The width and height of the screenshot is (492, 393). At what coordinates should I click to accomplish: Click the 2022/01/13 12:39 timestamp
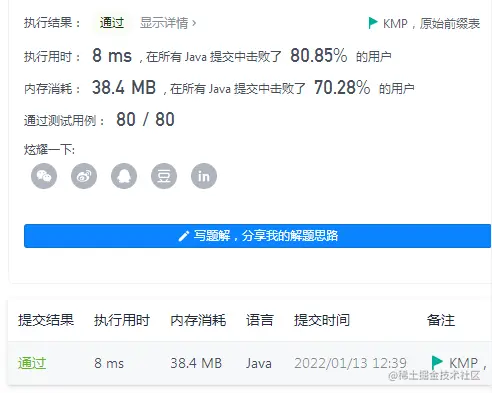click(x=350, y=363)
